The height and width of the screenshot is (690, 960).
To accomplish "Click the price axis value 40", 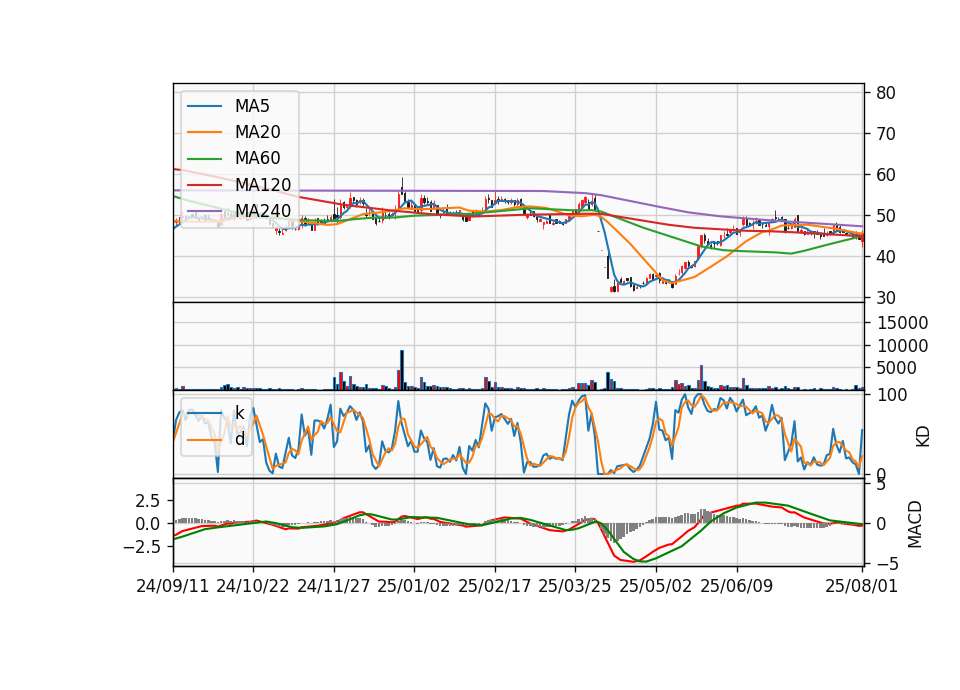I will click(886, 257).
